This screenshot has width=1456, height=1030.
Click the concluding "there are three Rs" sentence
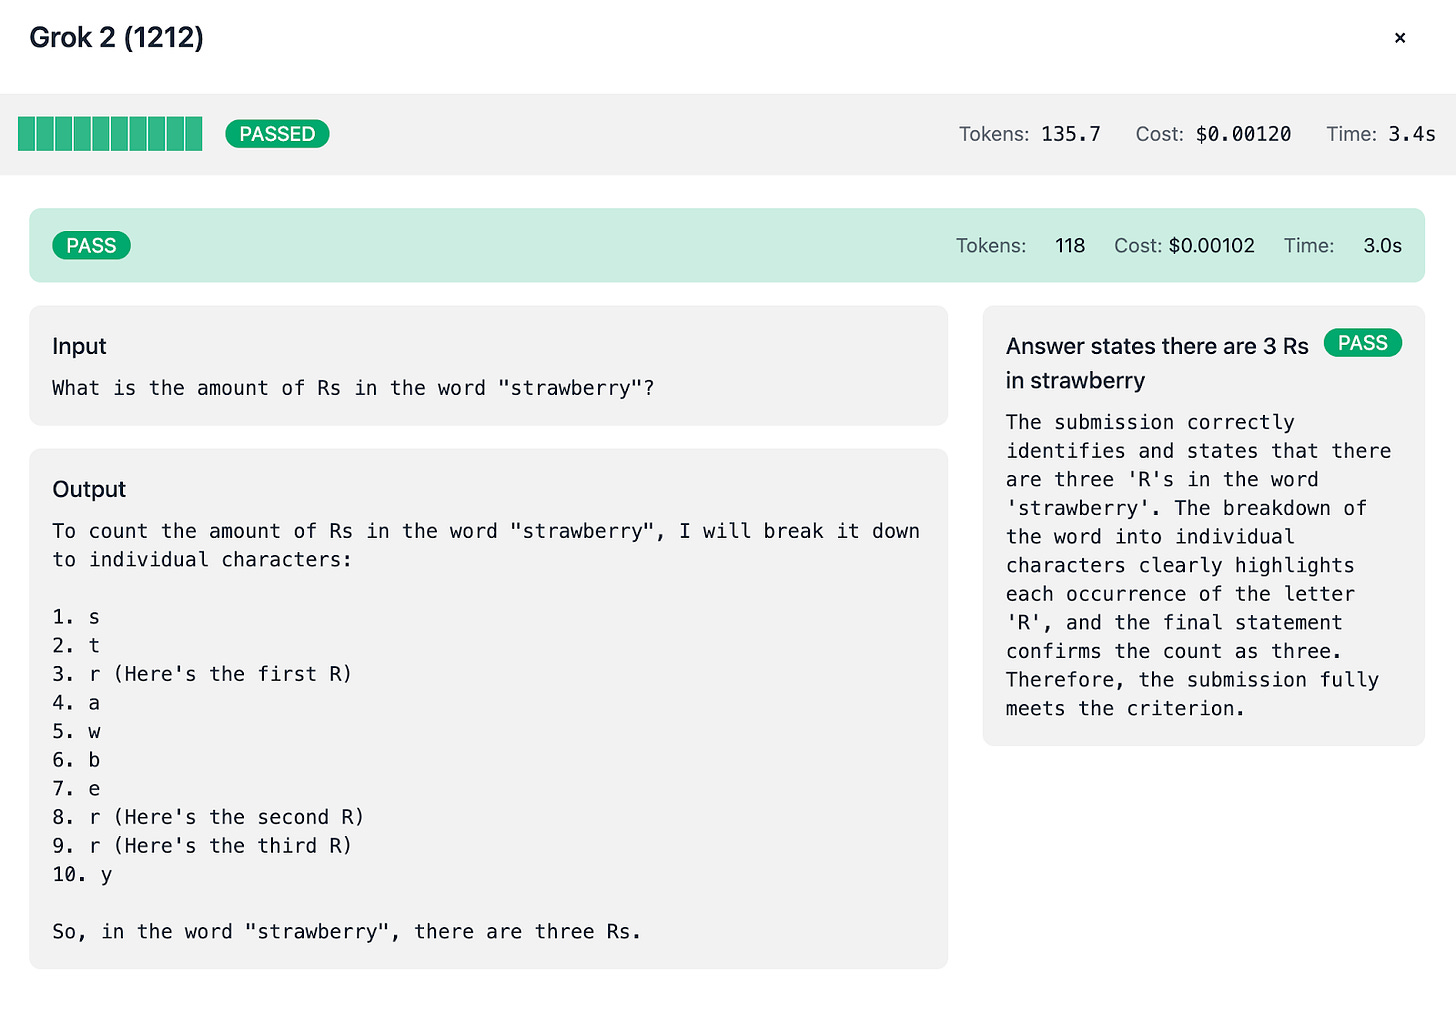346,932
